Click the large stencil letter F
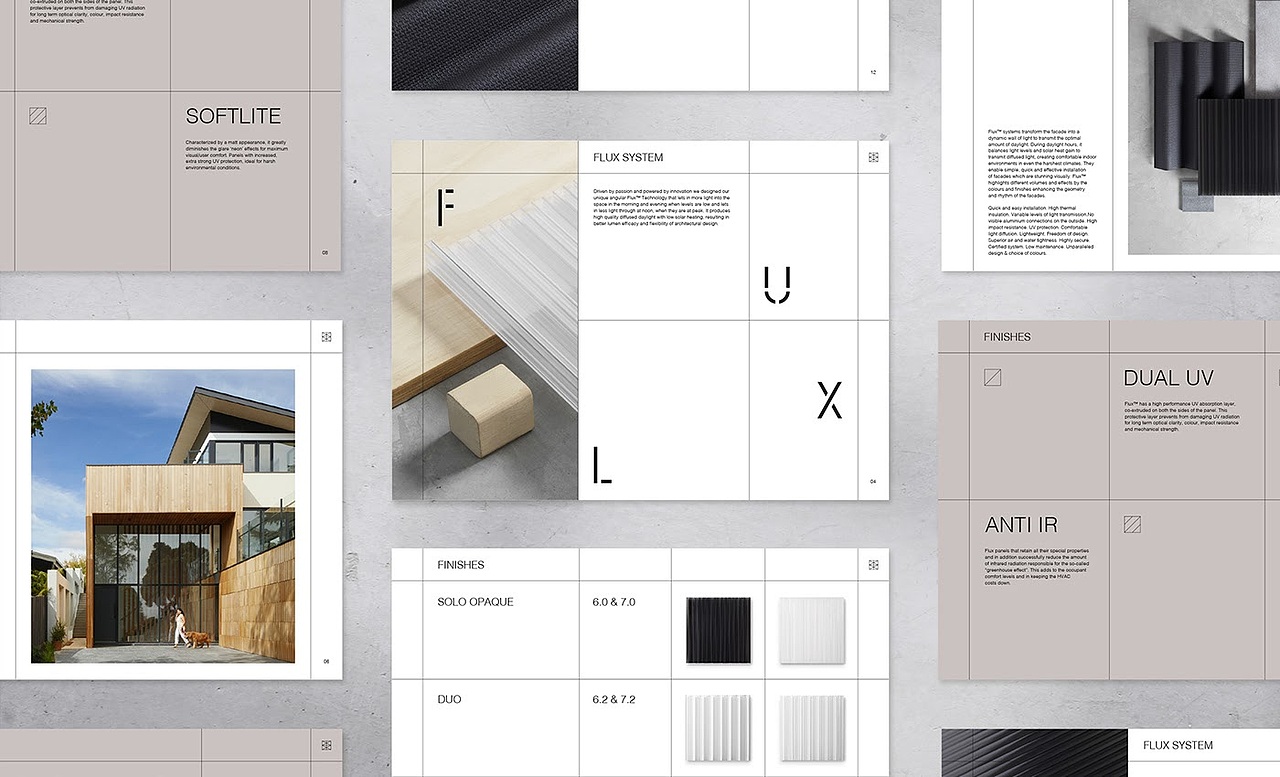 point(446,206)
